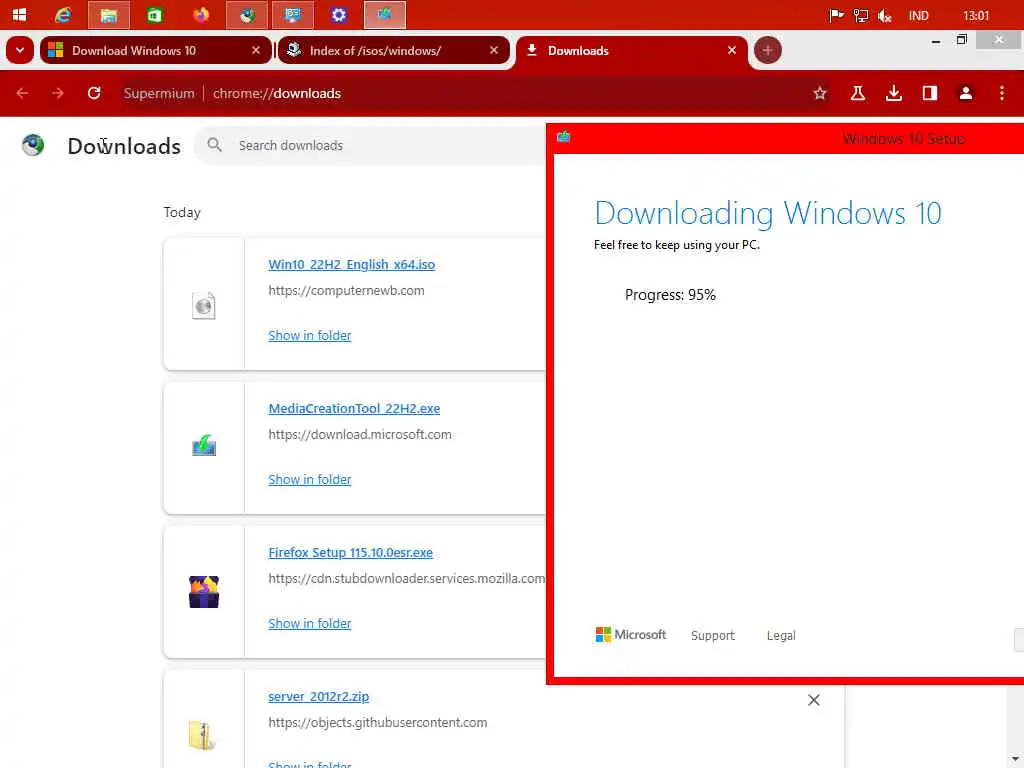Click the search magnifier icon
The image size is (1024, 768).
pyautogui.click(x=214, y=145)
